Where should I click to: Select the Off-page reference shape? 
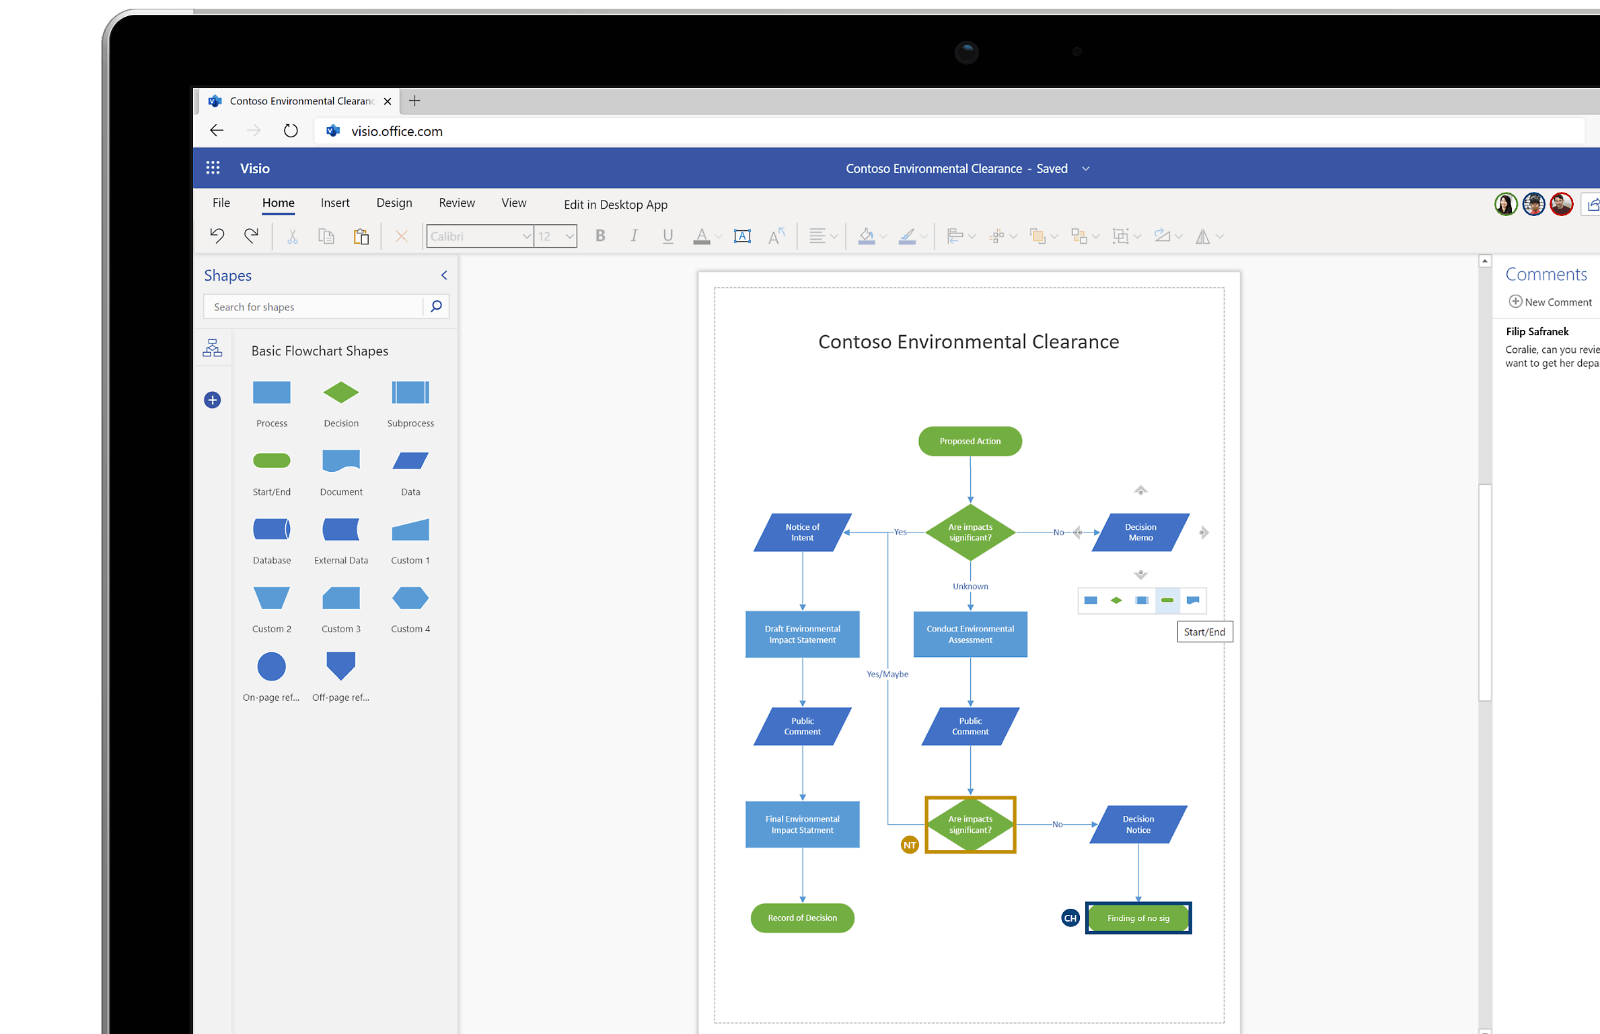coord(340,665)
